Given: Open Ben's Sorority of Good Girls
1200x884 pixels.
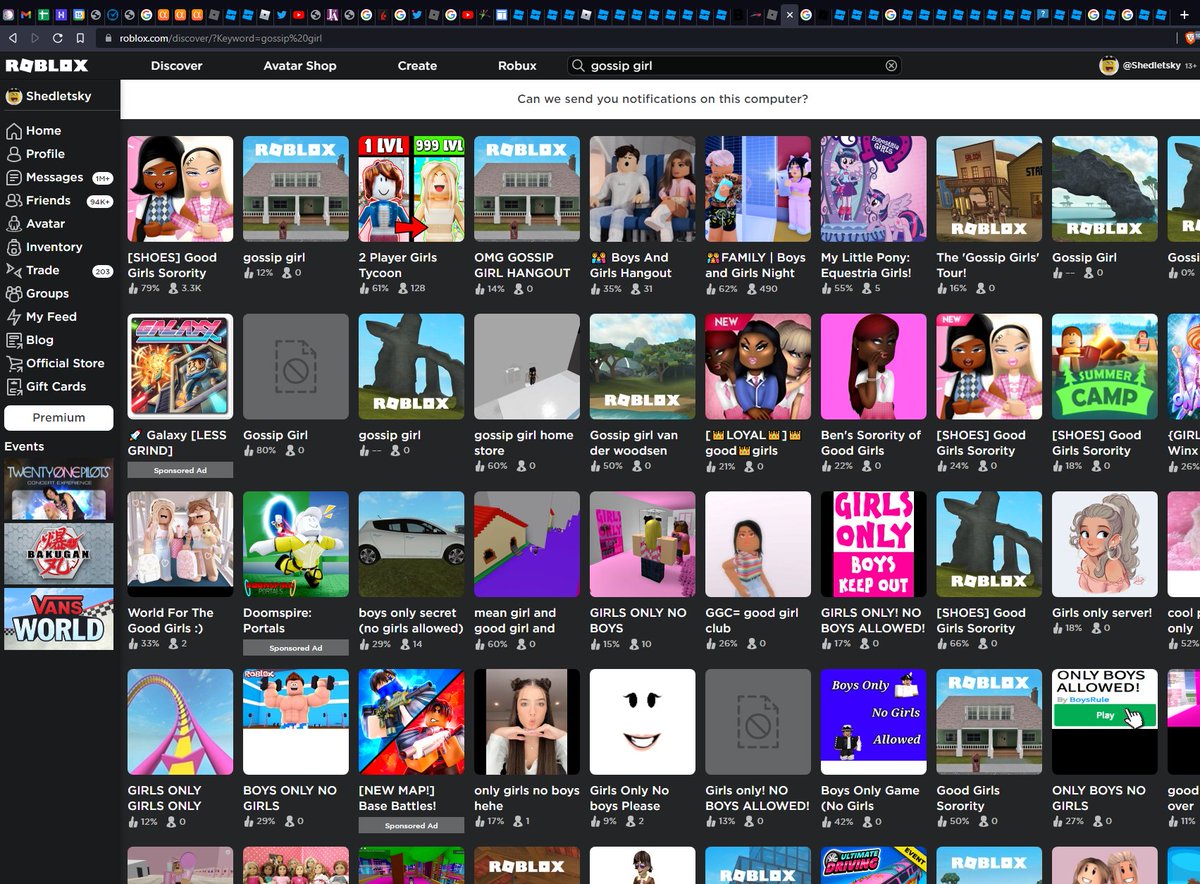Looking at the screenshot, I should [873, 367].
